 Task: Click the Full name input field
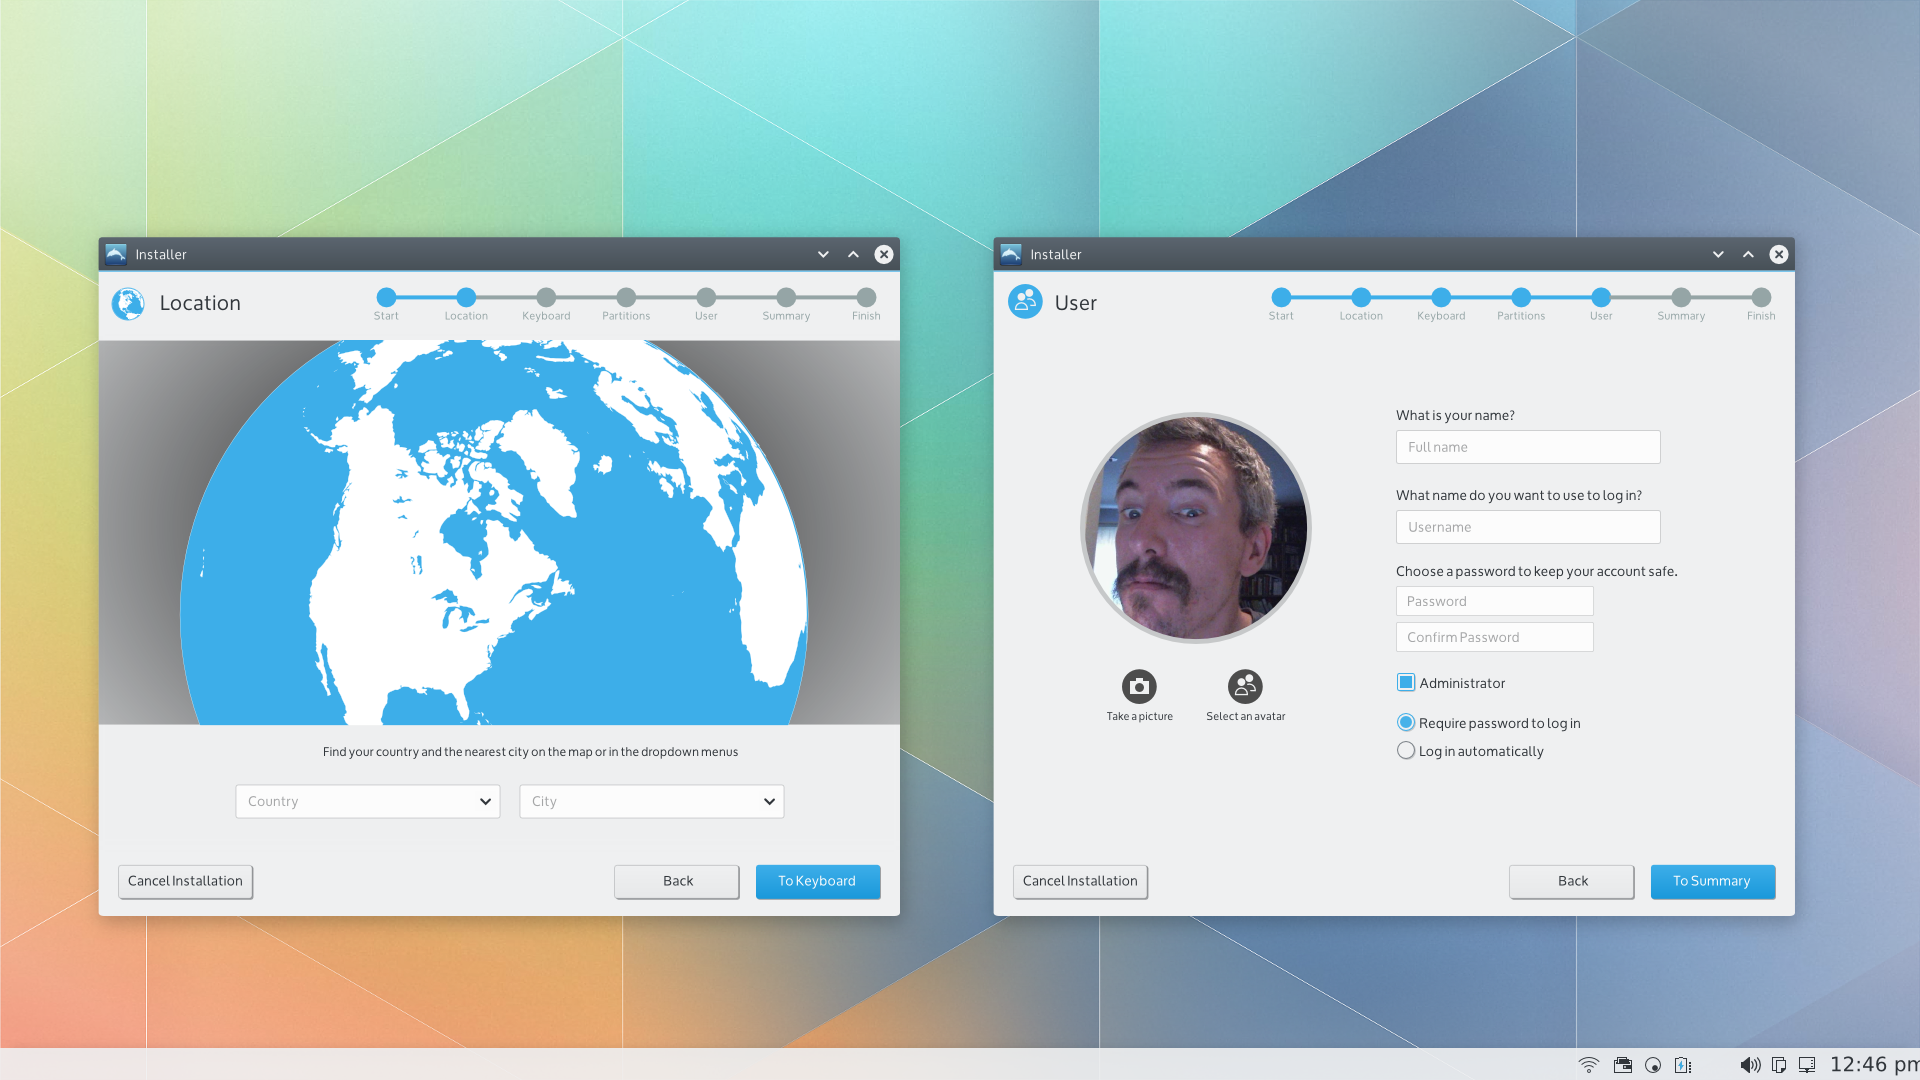coord(1527,447)
